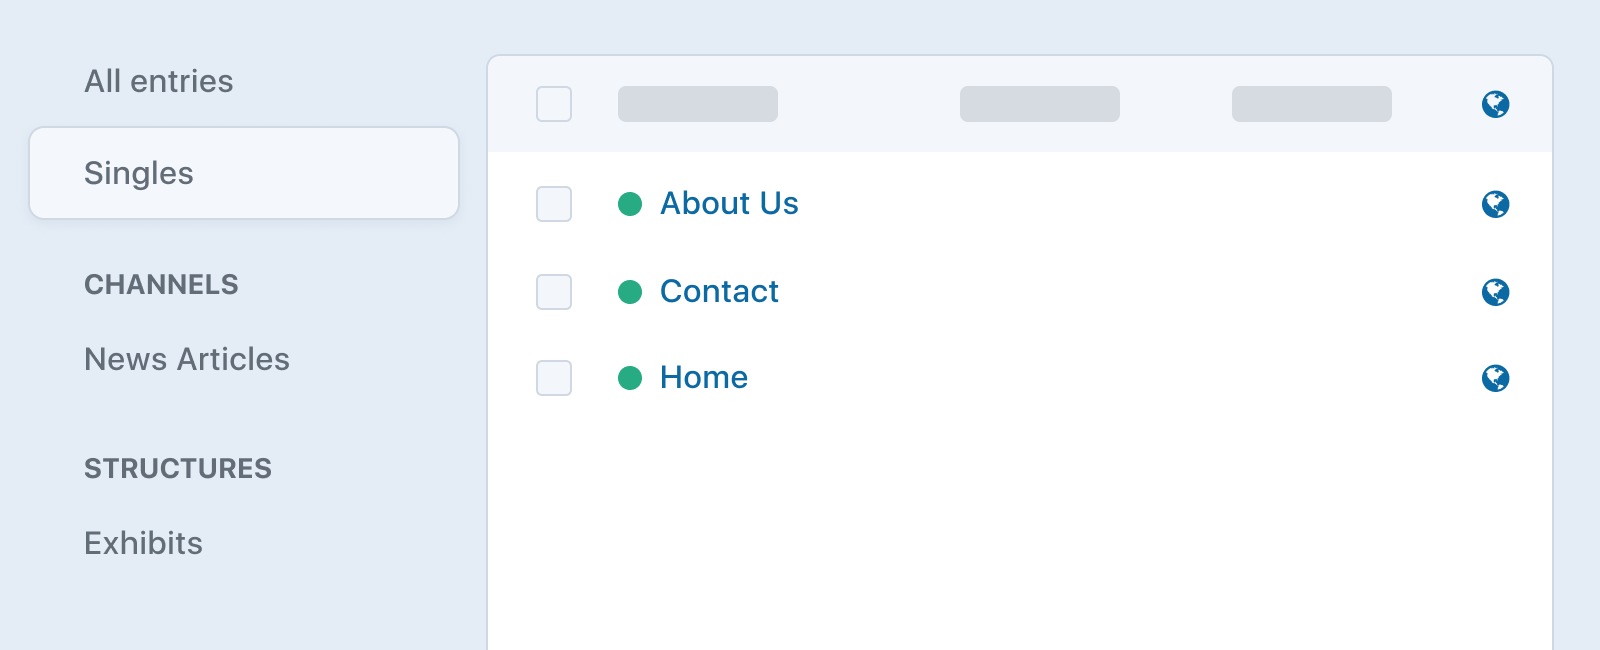Toggle the select-all checkbox in the header row
Screen dimensions: 1600x650
pyautogui.click(x=553, y=104)
